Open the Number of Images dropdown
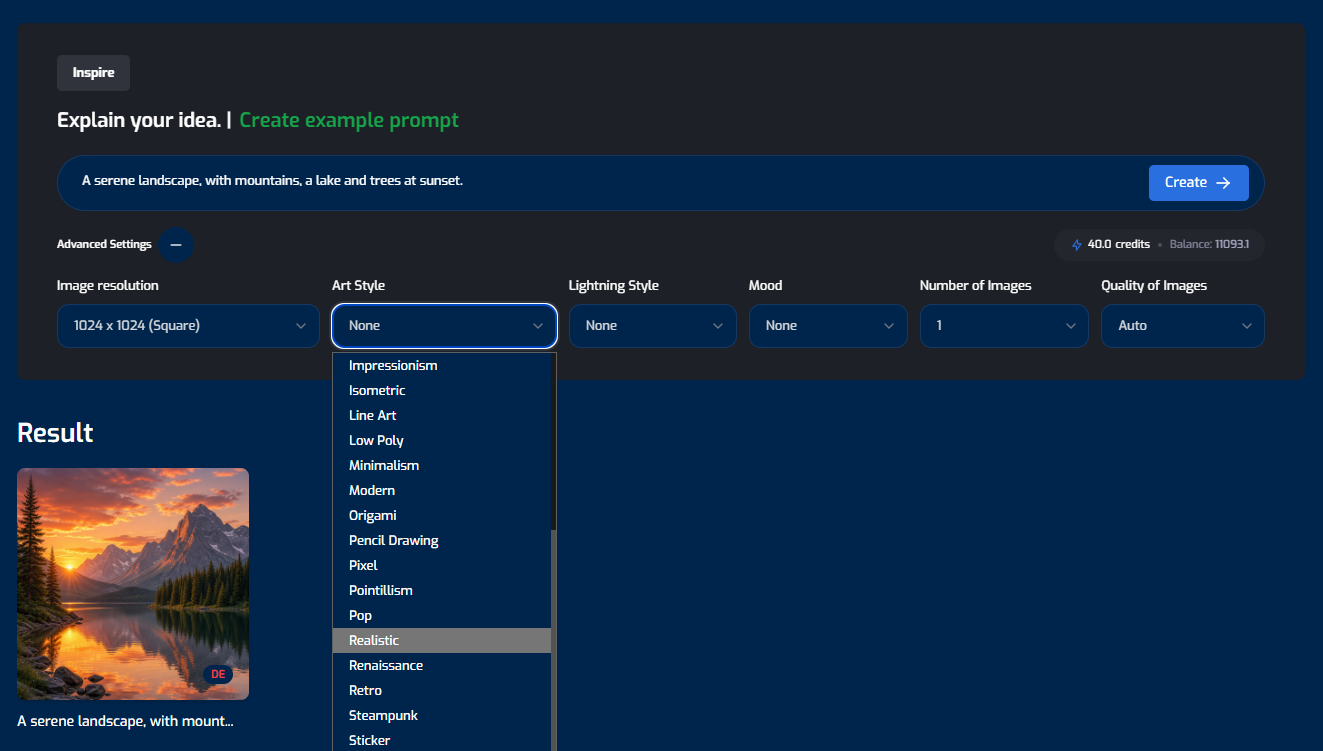1323x751 pixels. 1004,326
